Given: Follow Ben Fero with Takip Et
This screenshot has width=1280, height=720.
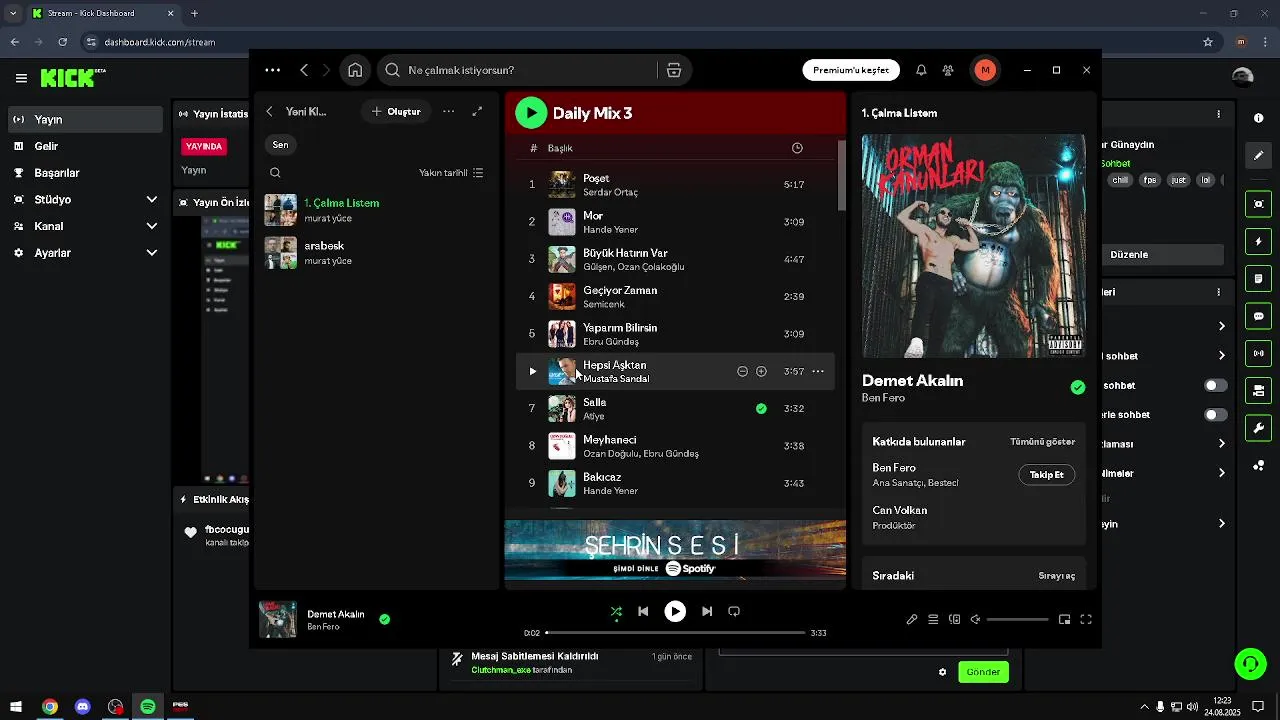Looking at the screenshot, I should [x=1047, y=475].
